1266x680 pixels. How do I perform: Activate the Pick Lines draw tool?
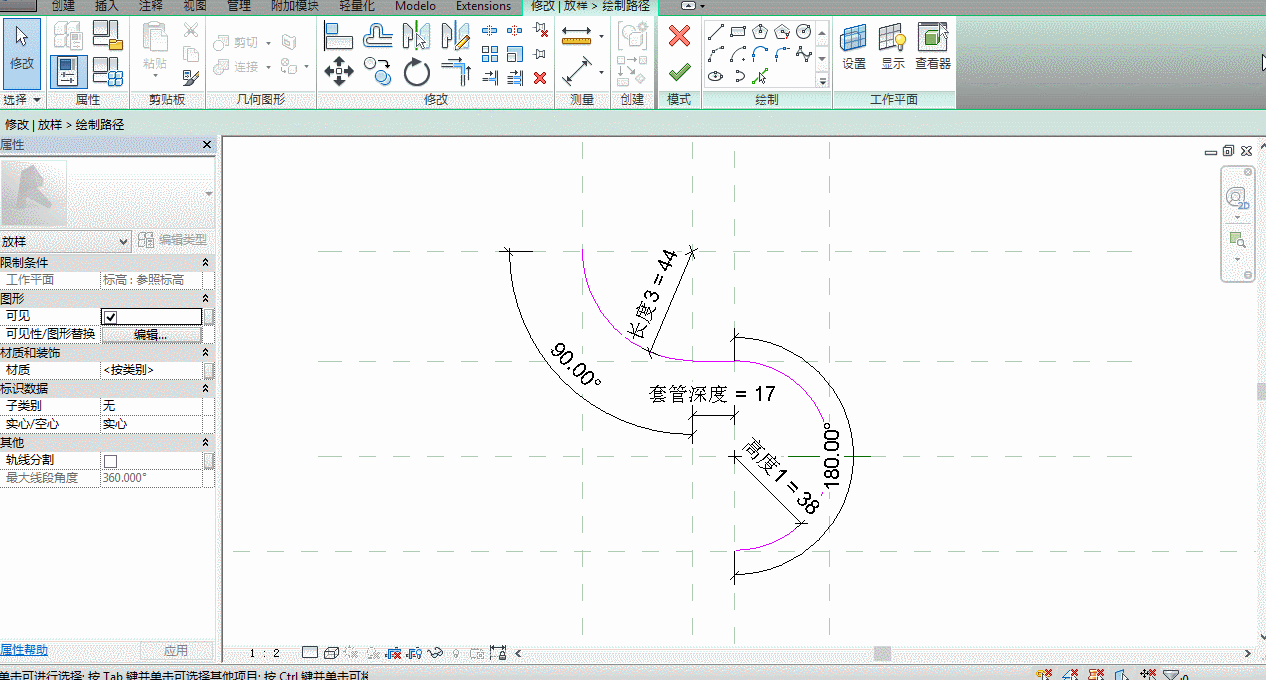760,76
